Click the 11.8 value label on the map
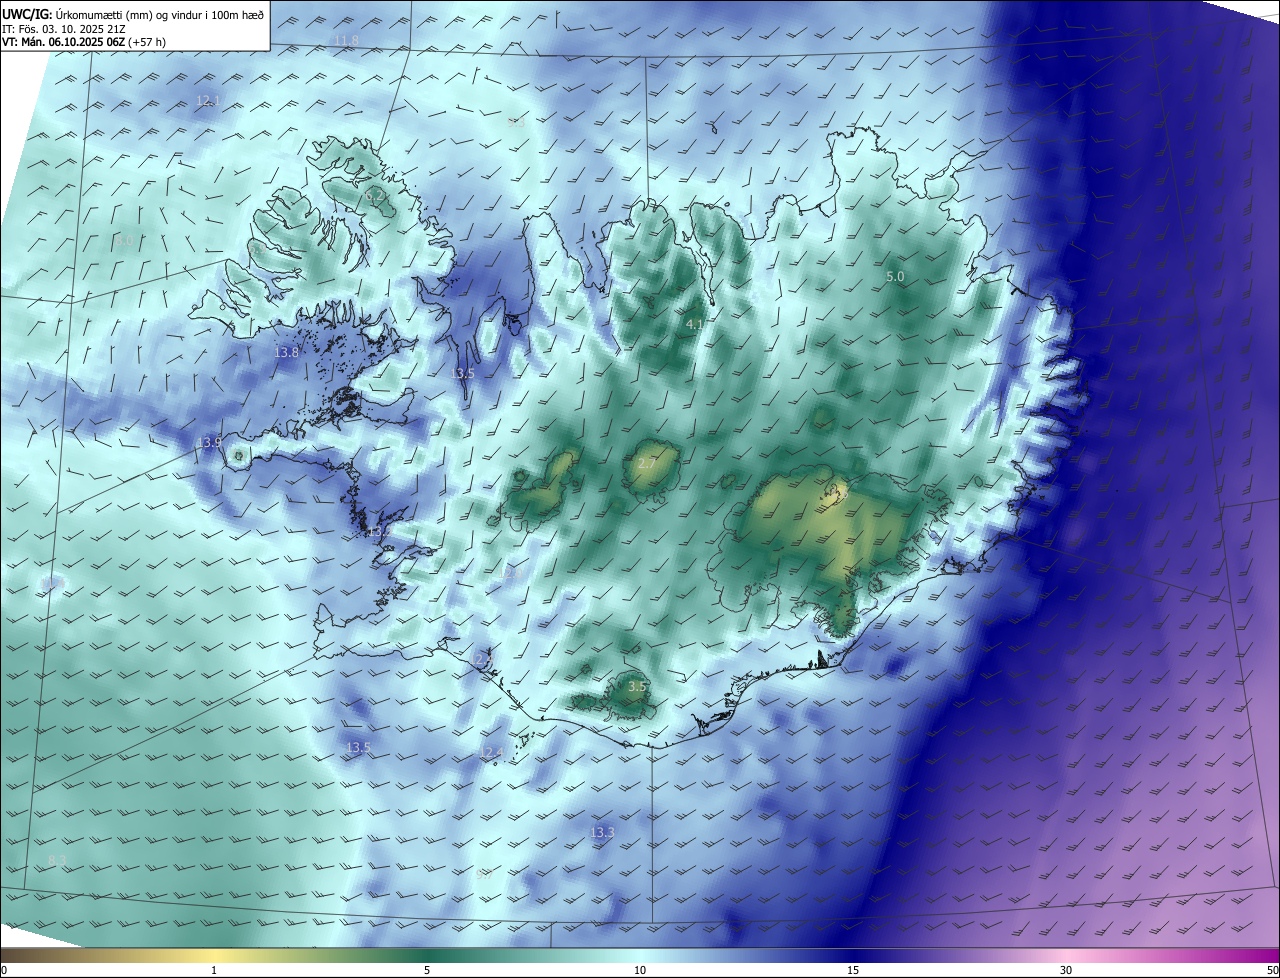The image size is (1280, 978). (x=346, y=40)
